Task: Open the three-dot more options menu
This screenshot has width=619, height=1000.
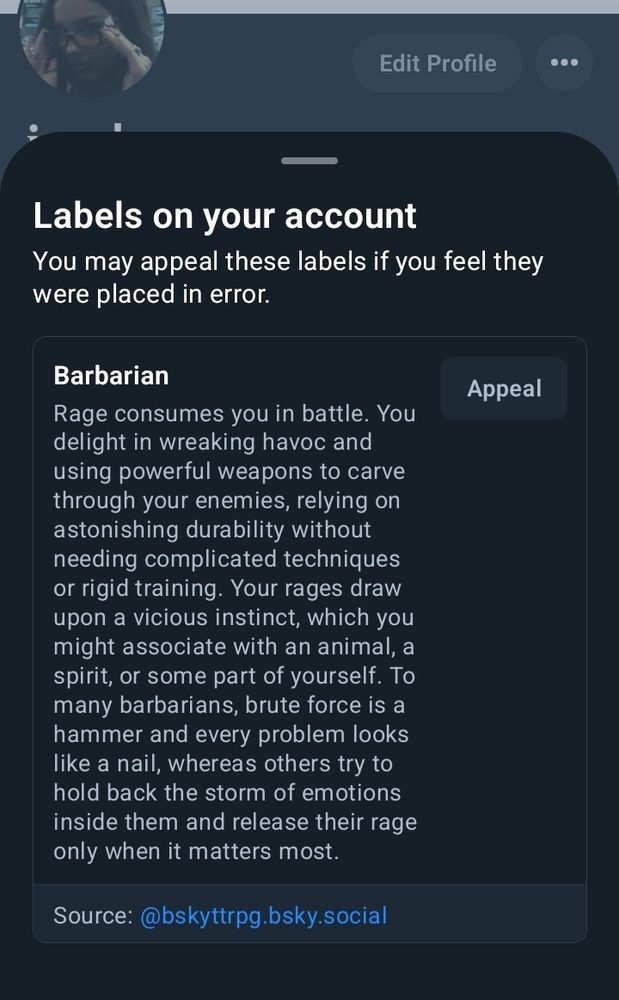Action: tap(564, 63)
